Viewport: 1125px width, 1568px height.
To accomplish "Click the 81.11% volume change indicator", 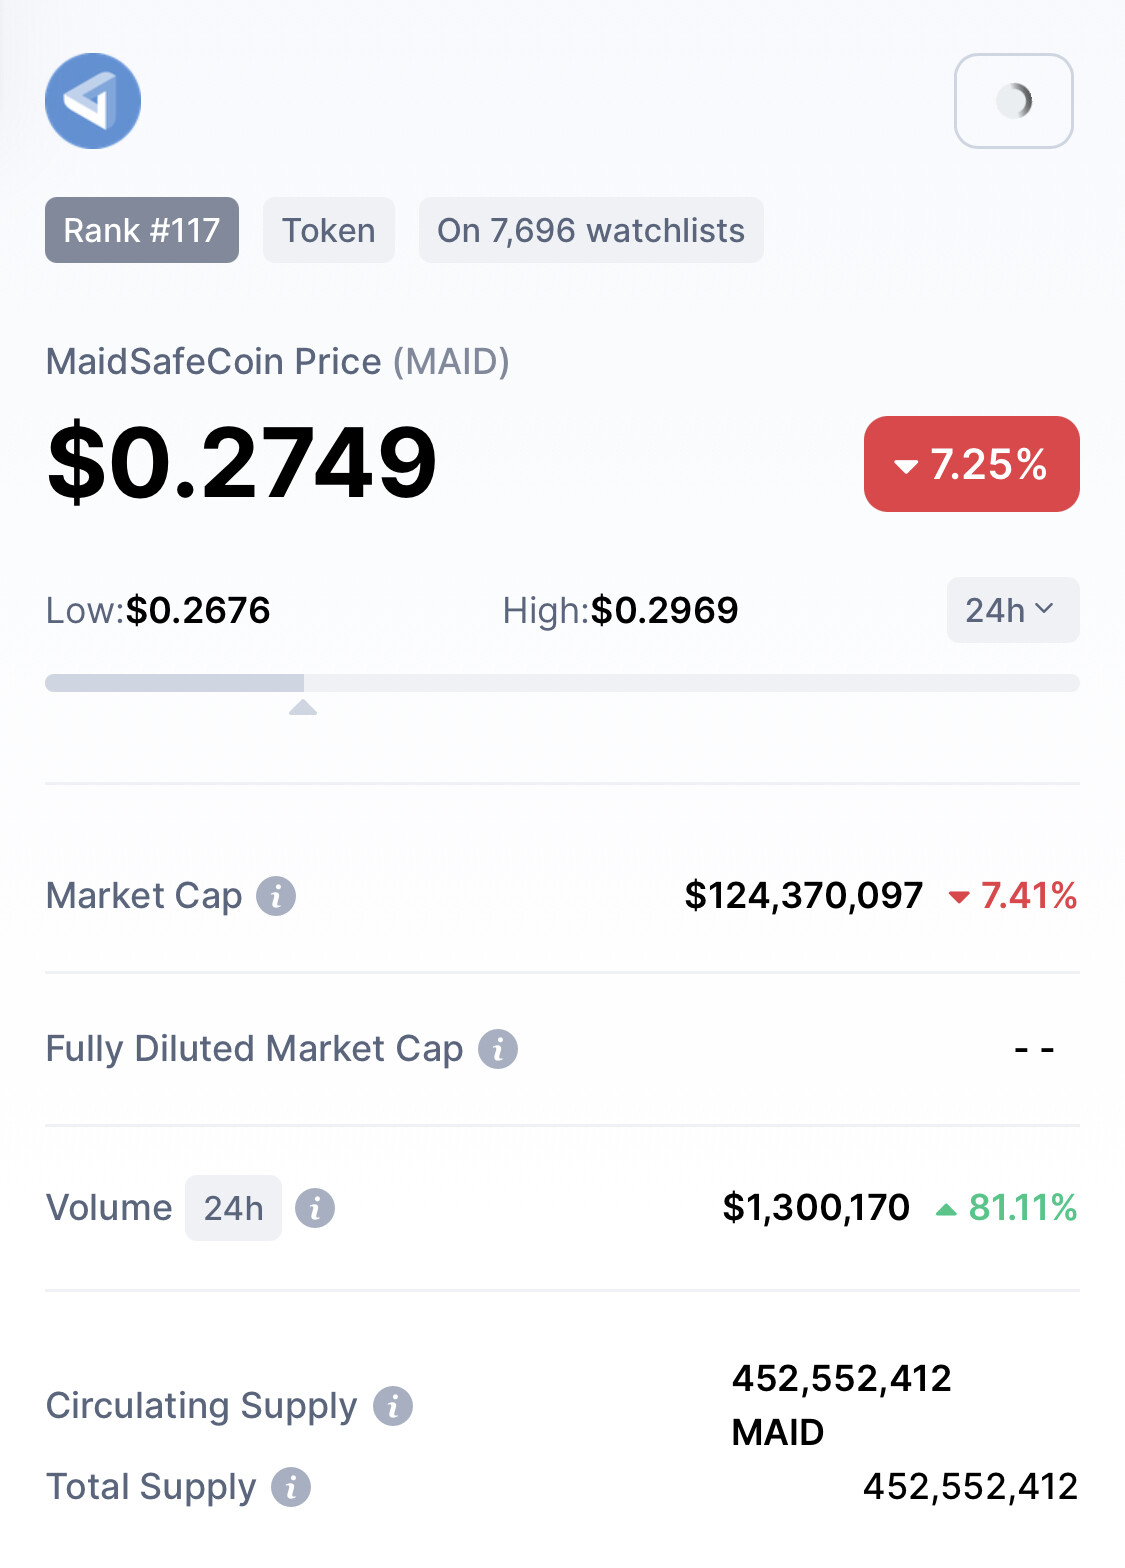I will pyautogui.click(x=1006, y=1208).
